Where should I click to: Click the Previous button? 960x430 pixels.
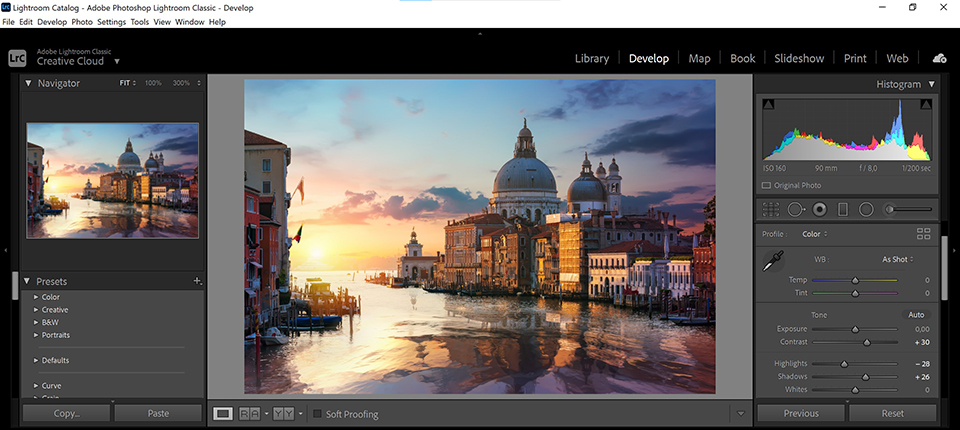(801, 413)
